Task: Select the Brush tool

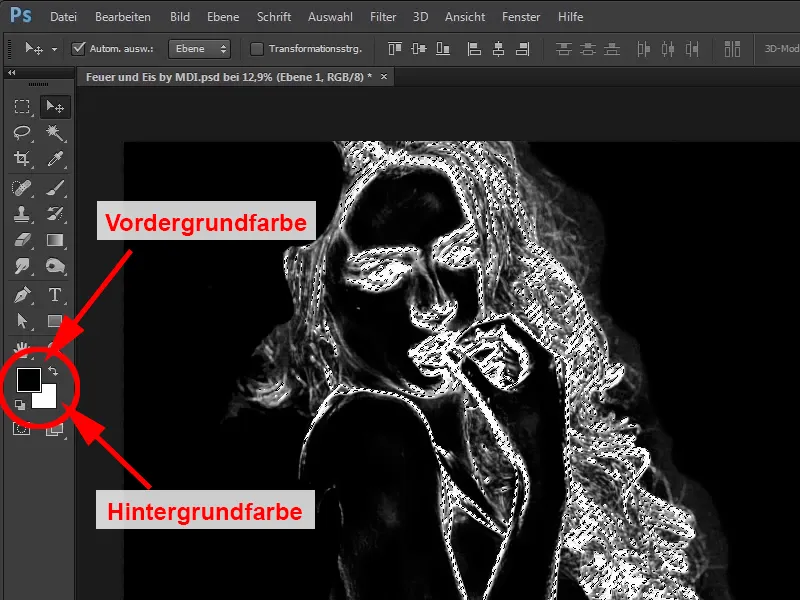Action: click(x=55, y=188)
